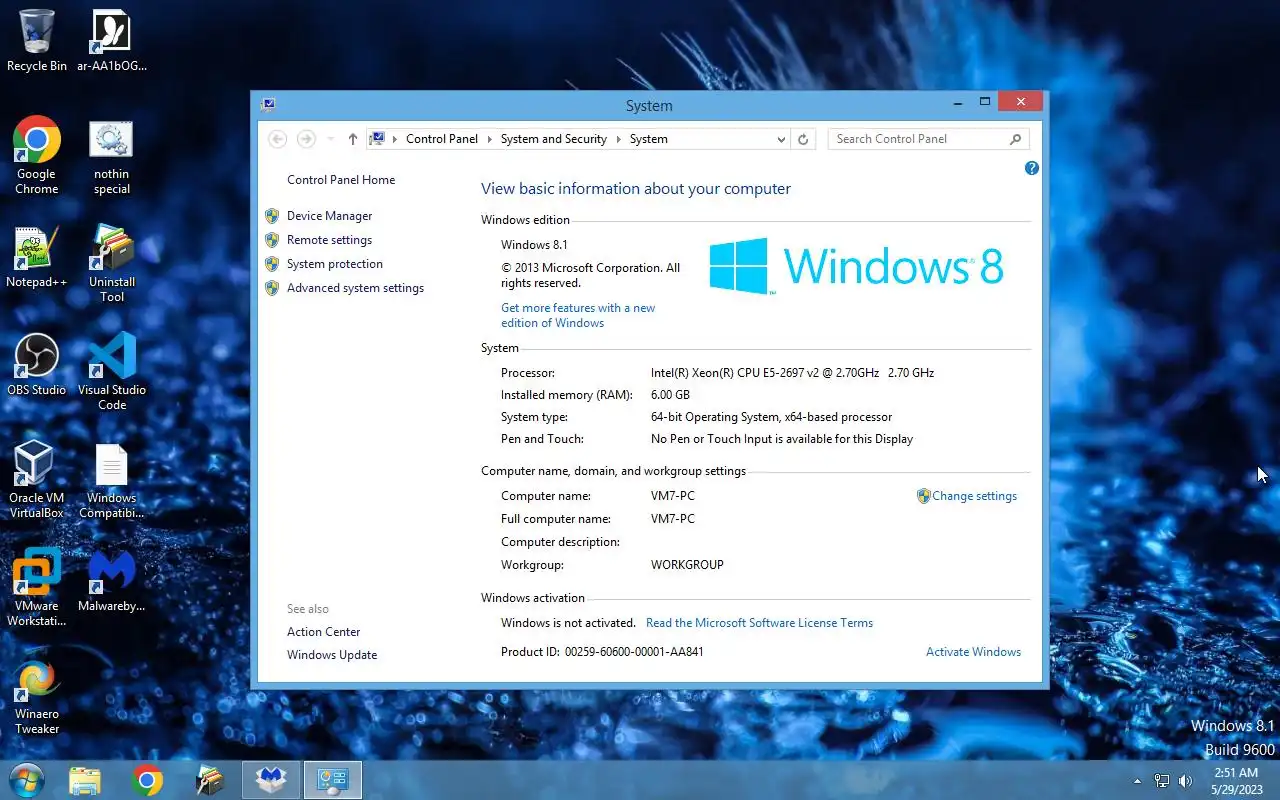Image resolution: width=1280 pixels, height=800 pixels.
Task: Click Change settings link
Action: pos(974,496)
